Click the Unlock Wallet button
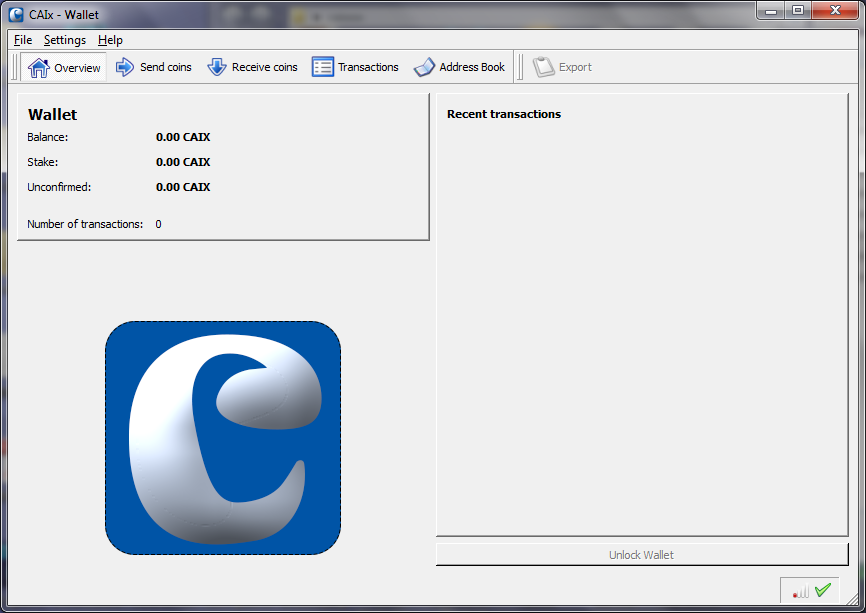This screenshot has width=866, height=613. pyautogui.click(x=642, y=554)
